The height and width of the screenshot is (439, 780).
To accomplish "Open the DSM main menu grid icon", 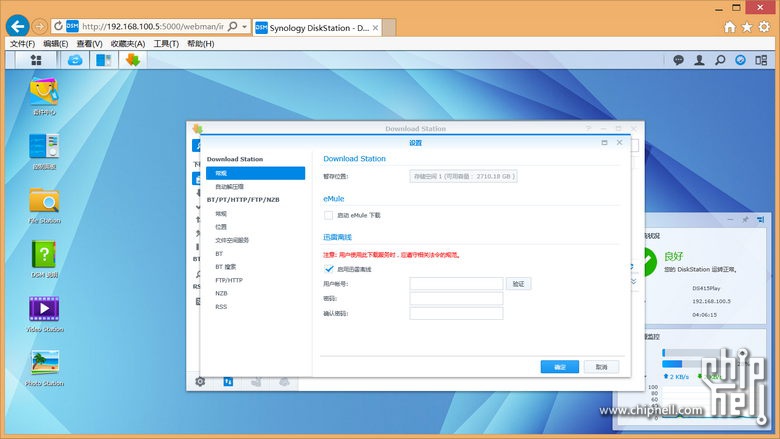I will pyautogui.click(x=36, y=60).
